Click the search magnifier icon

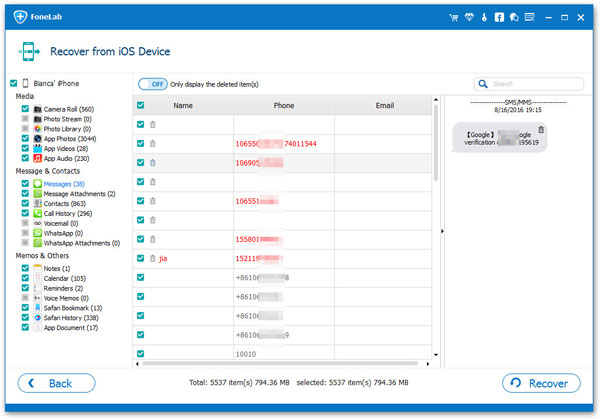pyautogui.click(x=483, y=84)
